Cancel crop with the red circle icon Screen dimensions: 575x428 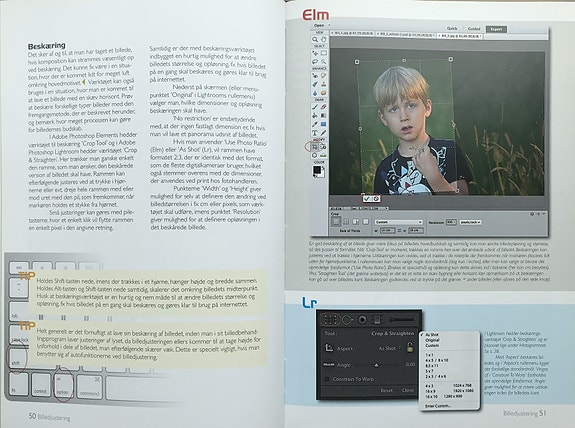376,199
